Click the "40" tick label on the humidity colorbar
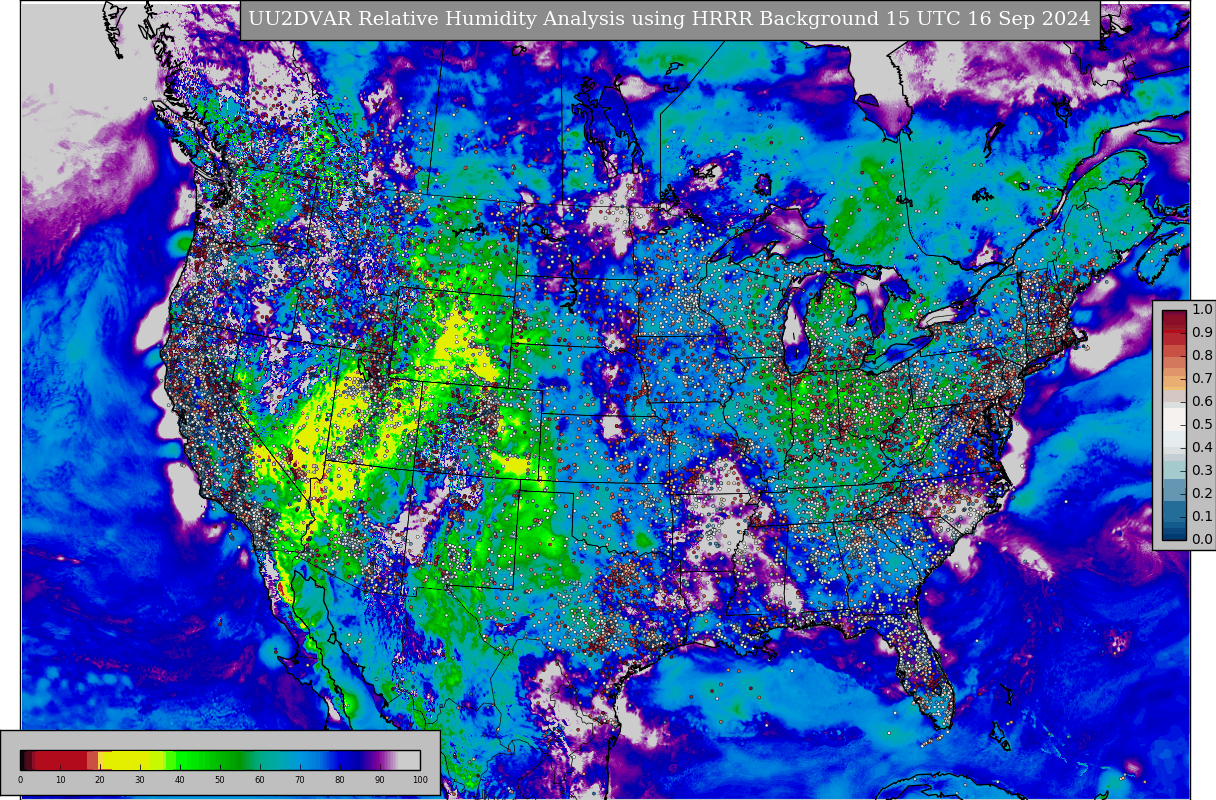1216x800 pixels. [x=180, y=780]
